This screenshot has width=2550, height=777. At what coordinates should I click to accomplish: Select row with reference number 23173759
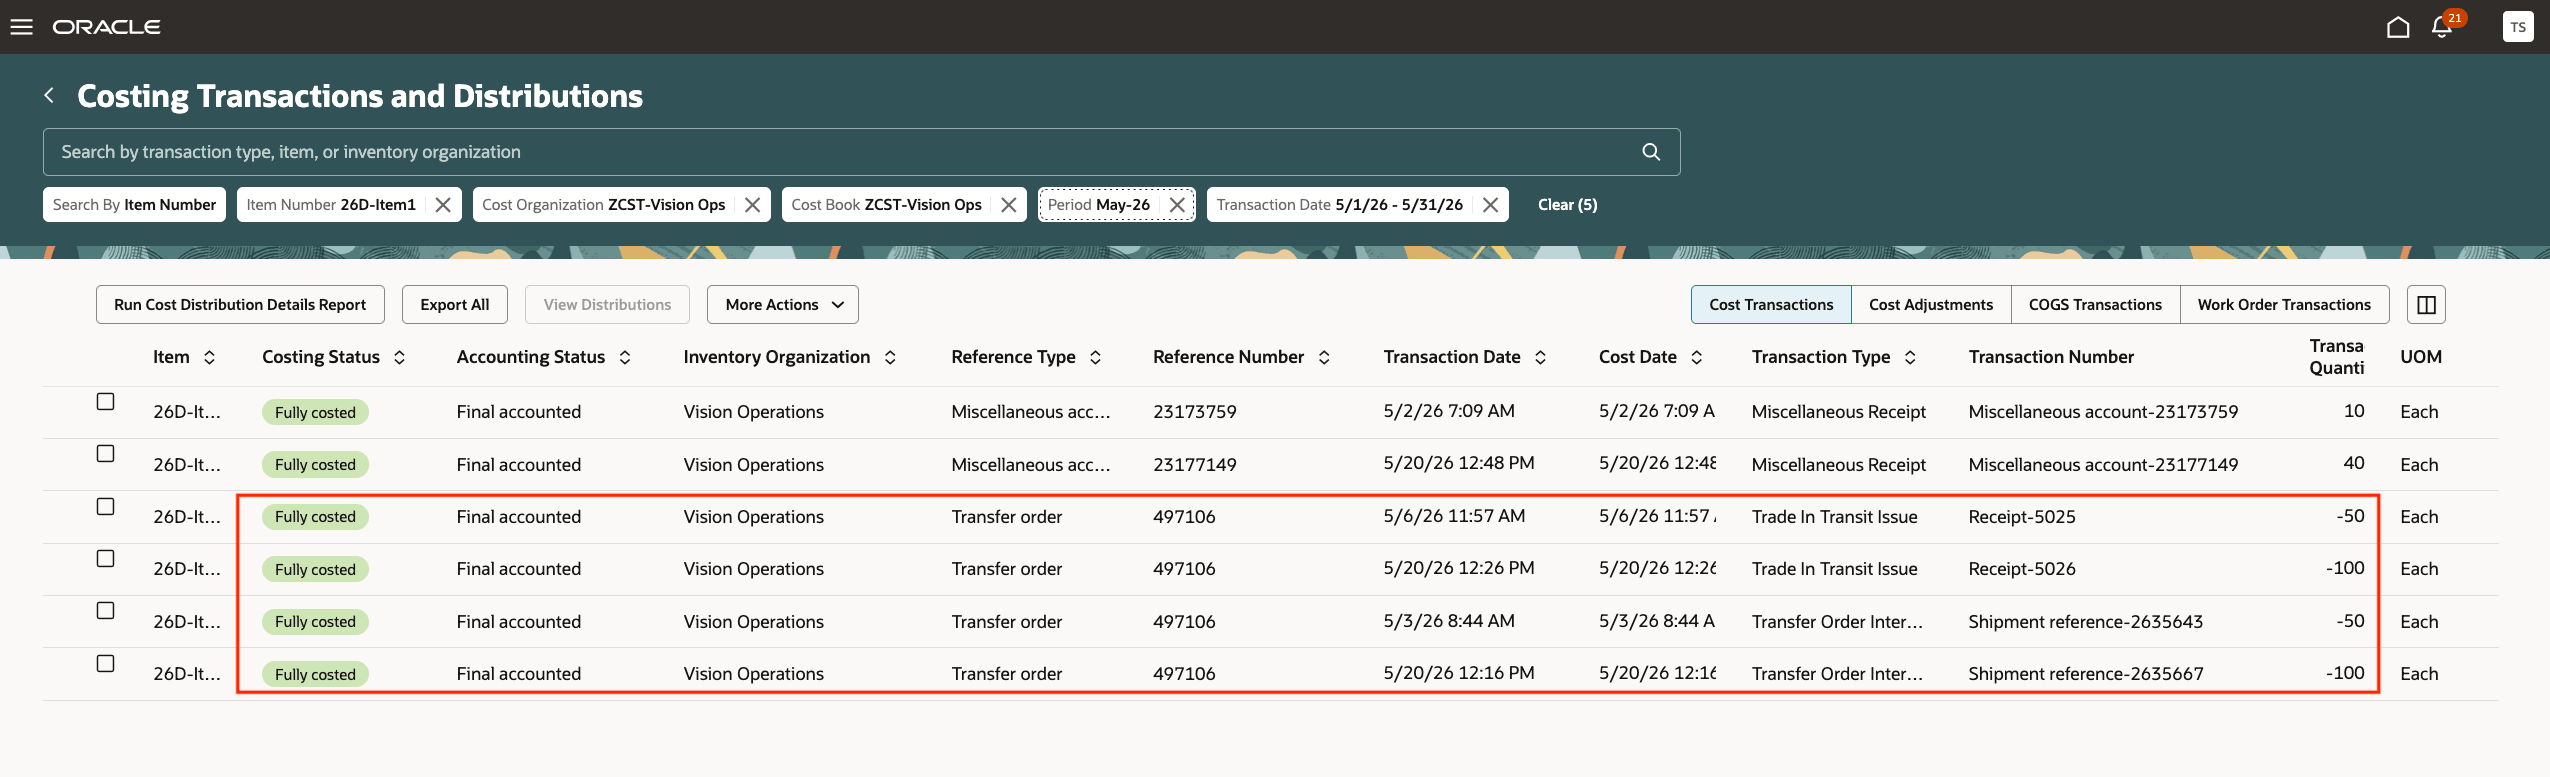point(105,402)
